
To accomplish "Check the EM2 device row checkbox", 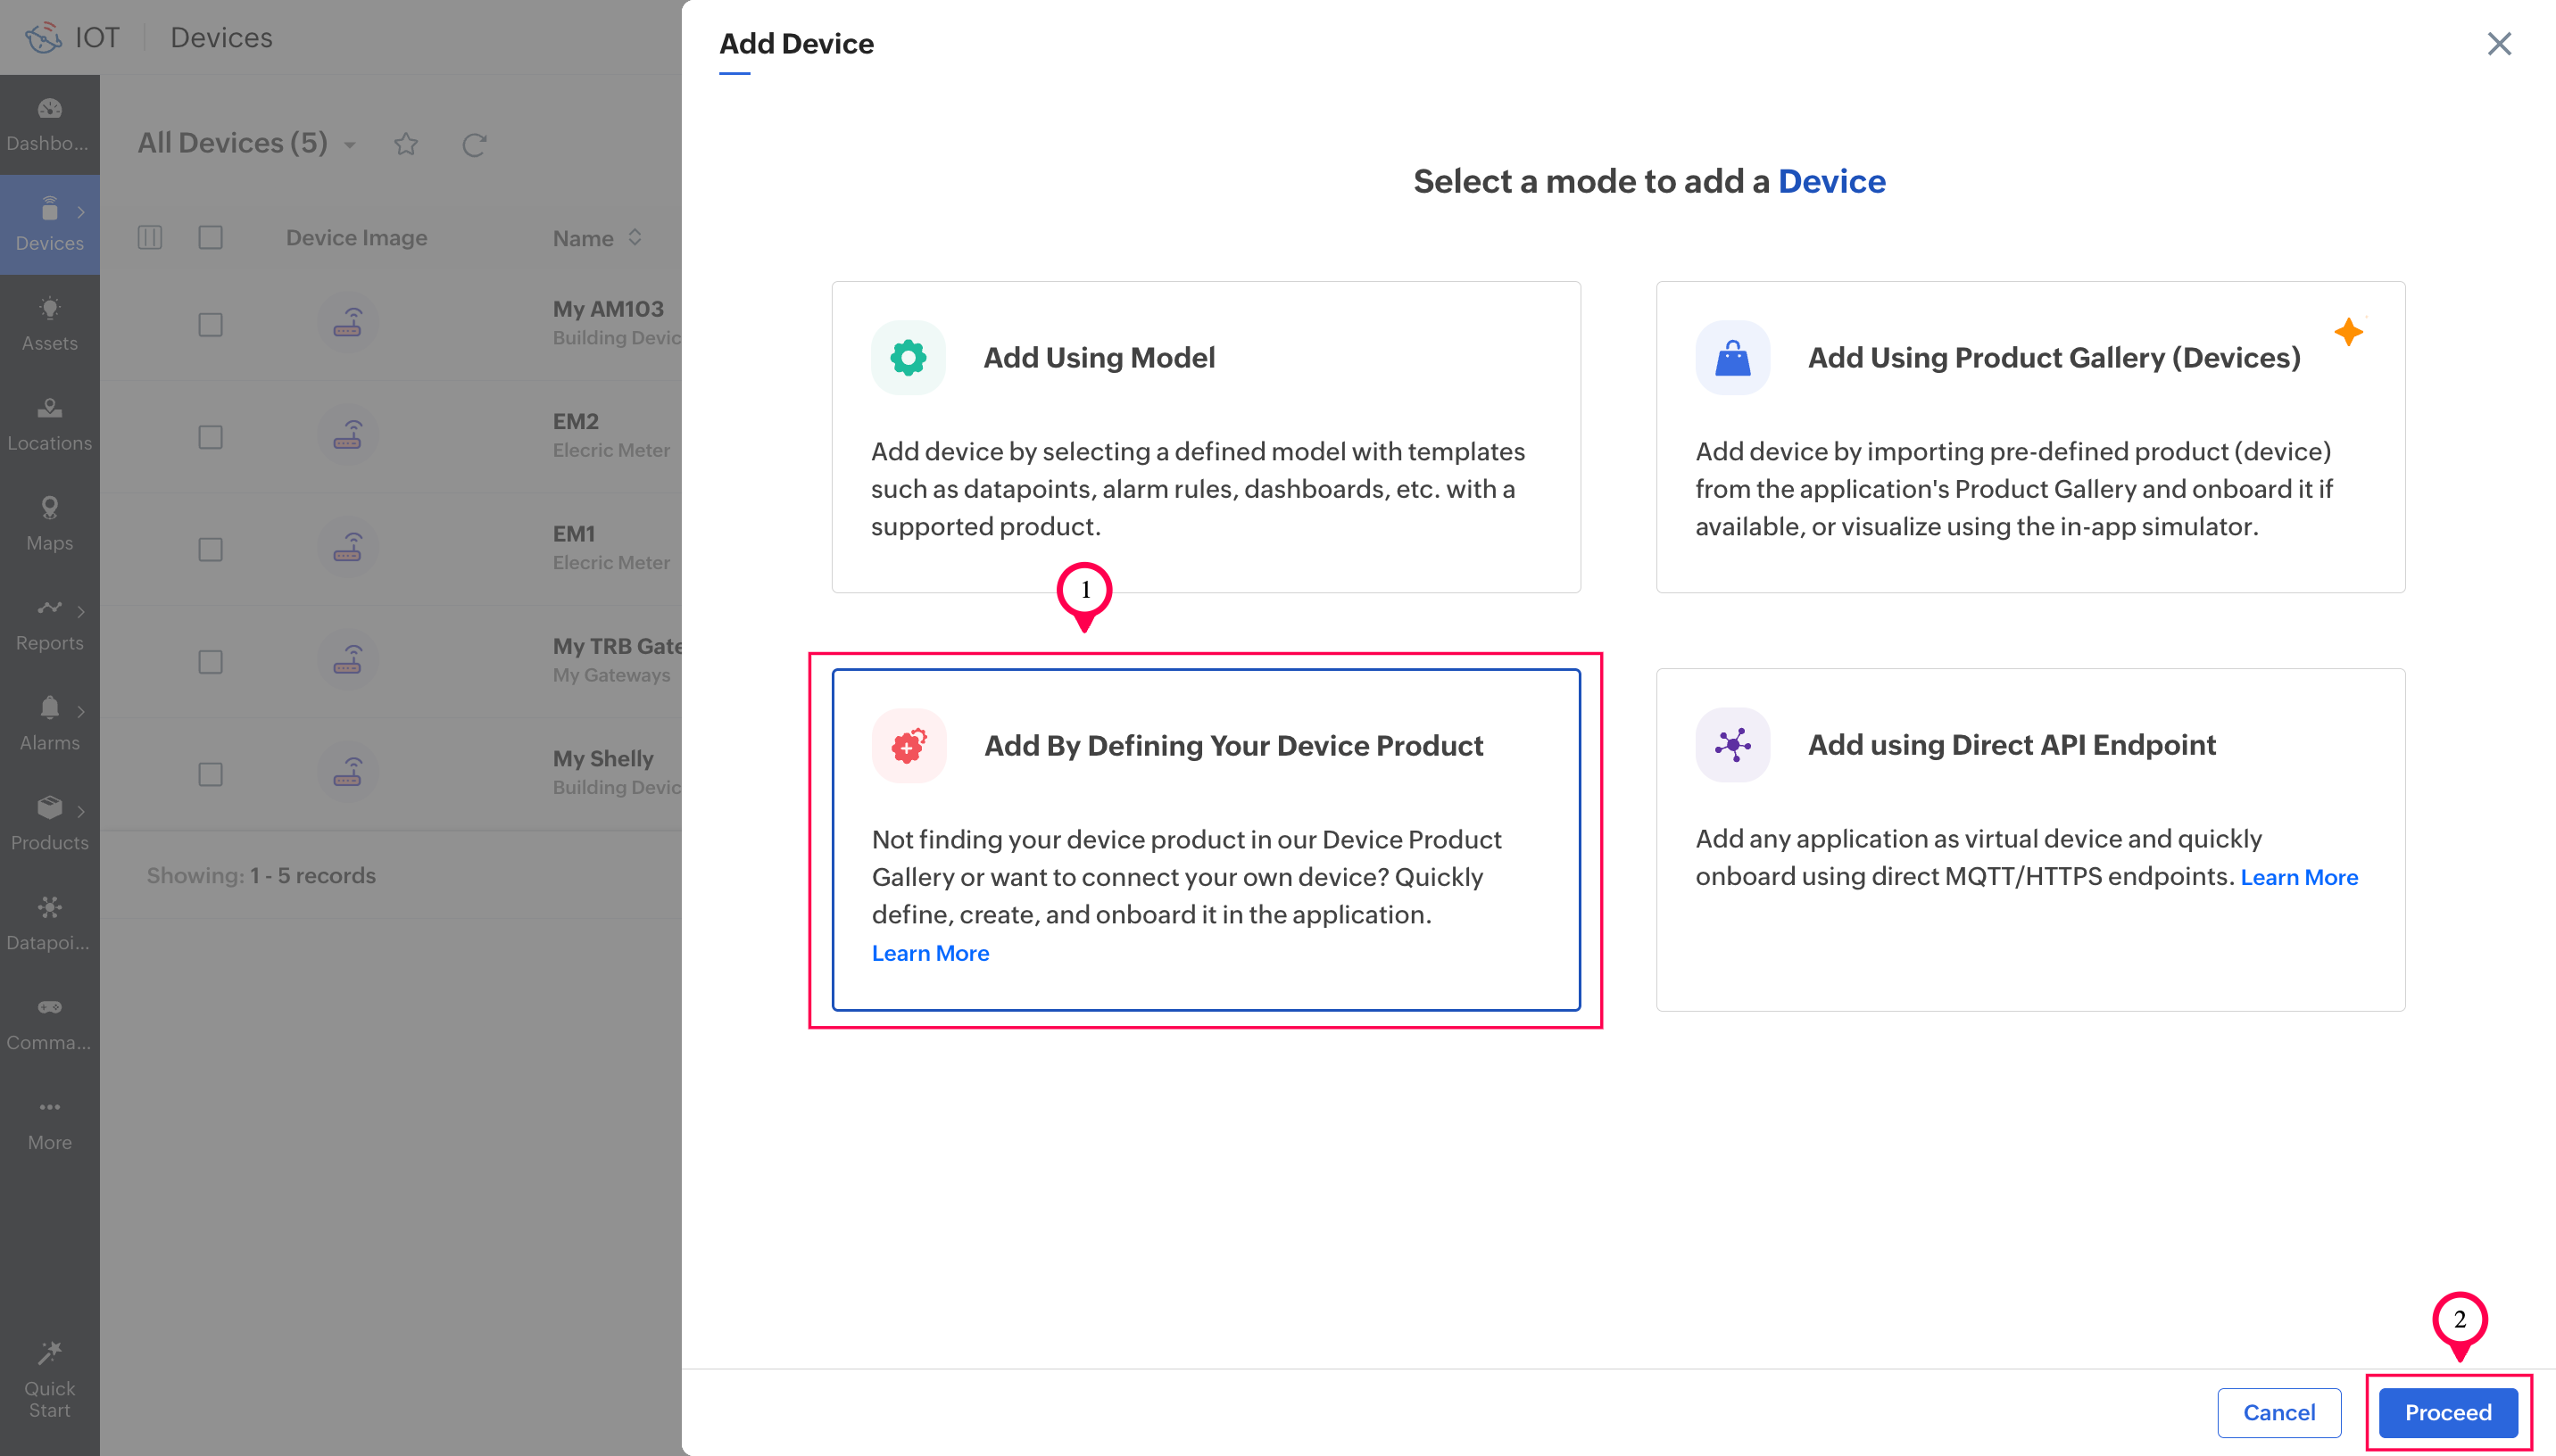I will point(210,437).
